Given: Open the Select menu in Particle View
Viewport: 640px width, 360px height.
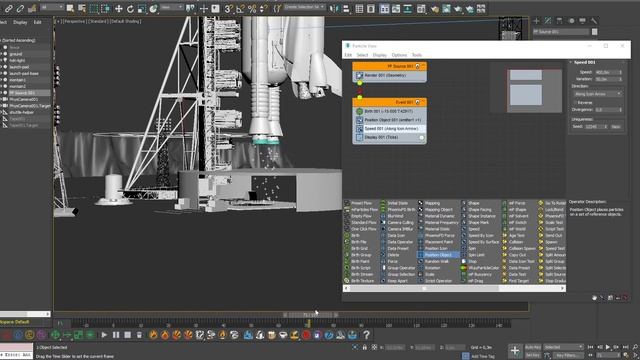Looking at the screenshot, I should click(x=362, y=55).
